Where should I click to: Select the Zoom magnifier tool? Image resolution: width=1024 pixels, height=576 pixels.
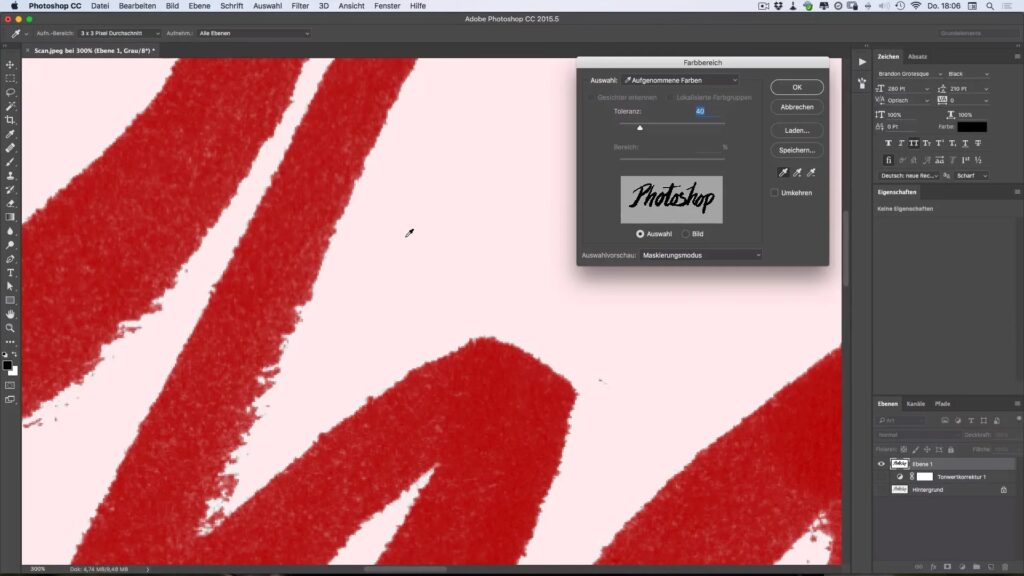[x=10, y=327]
